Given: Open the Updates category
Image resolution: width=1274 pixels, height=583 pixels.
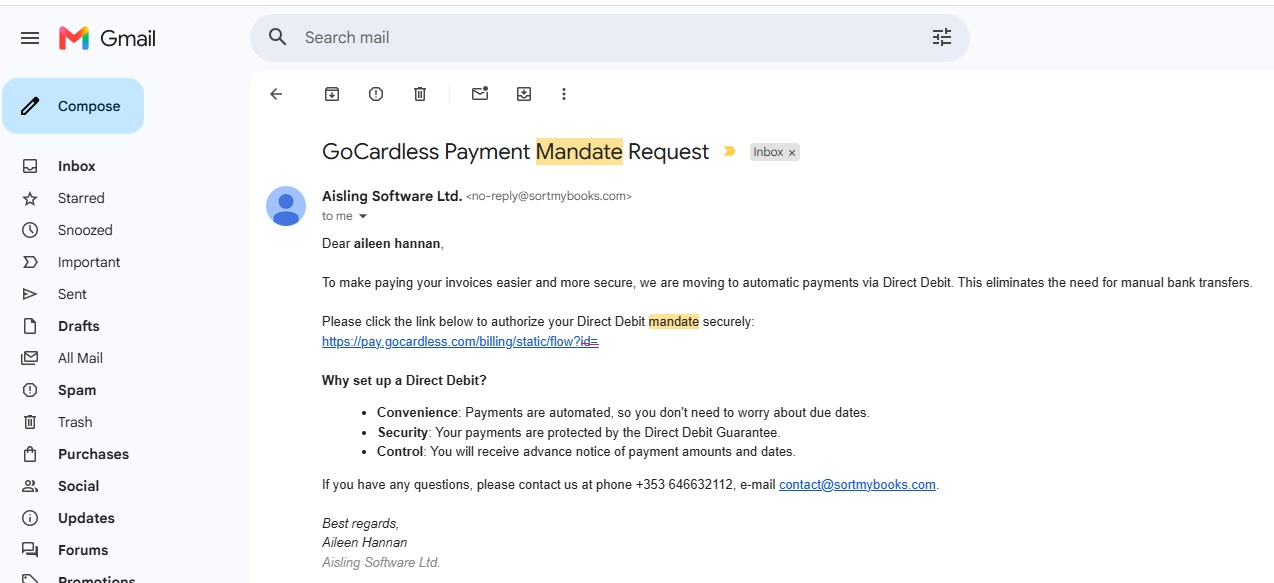Looking at the screenshot, I should [x=86, y=518].
